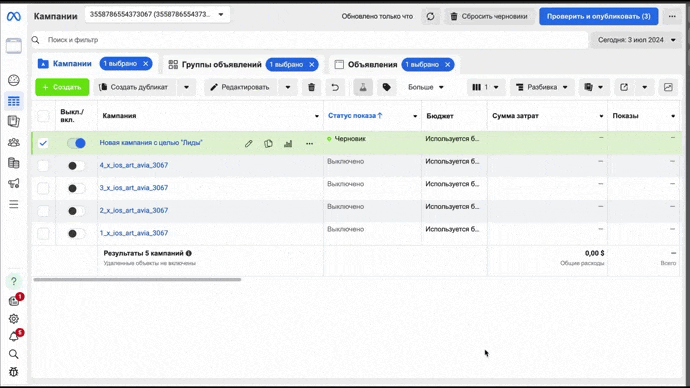
Task: Click the Проверить и опубликовать button
Action: click(x=598, y=16)
